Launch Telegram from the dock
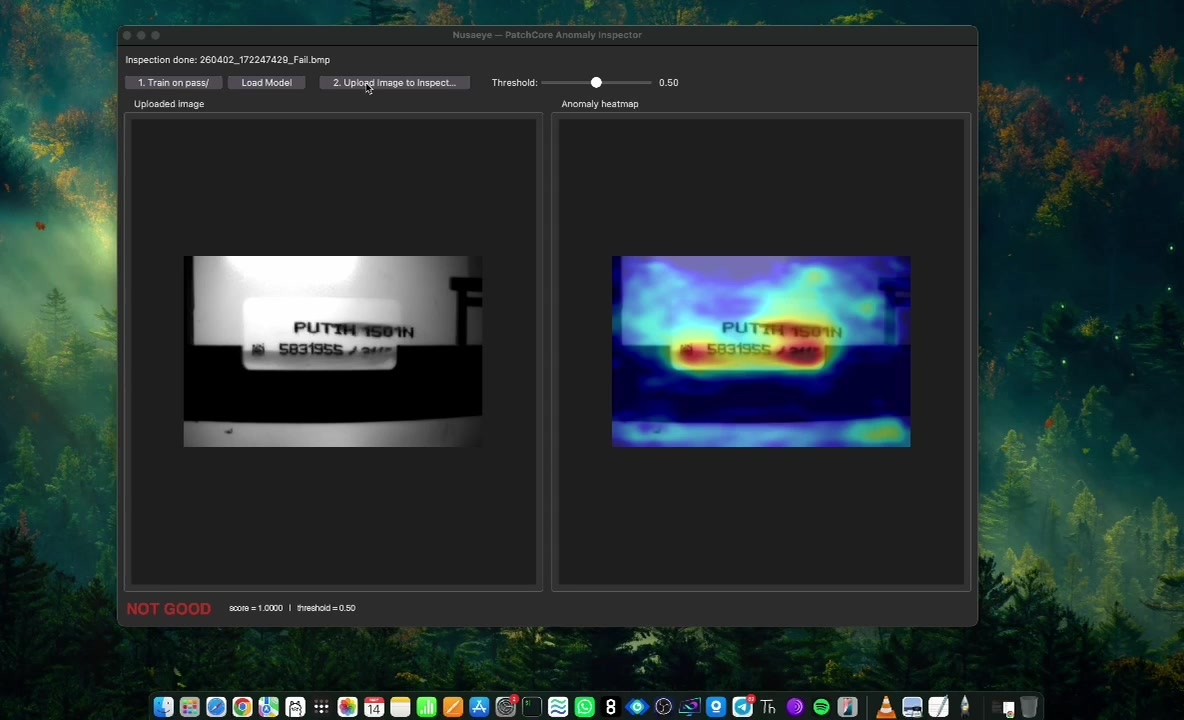Viewport: 1184px width, 720px height. pos(742,707)
